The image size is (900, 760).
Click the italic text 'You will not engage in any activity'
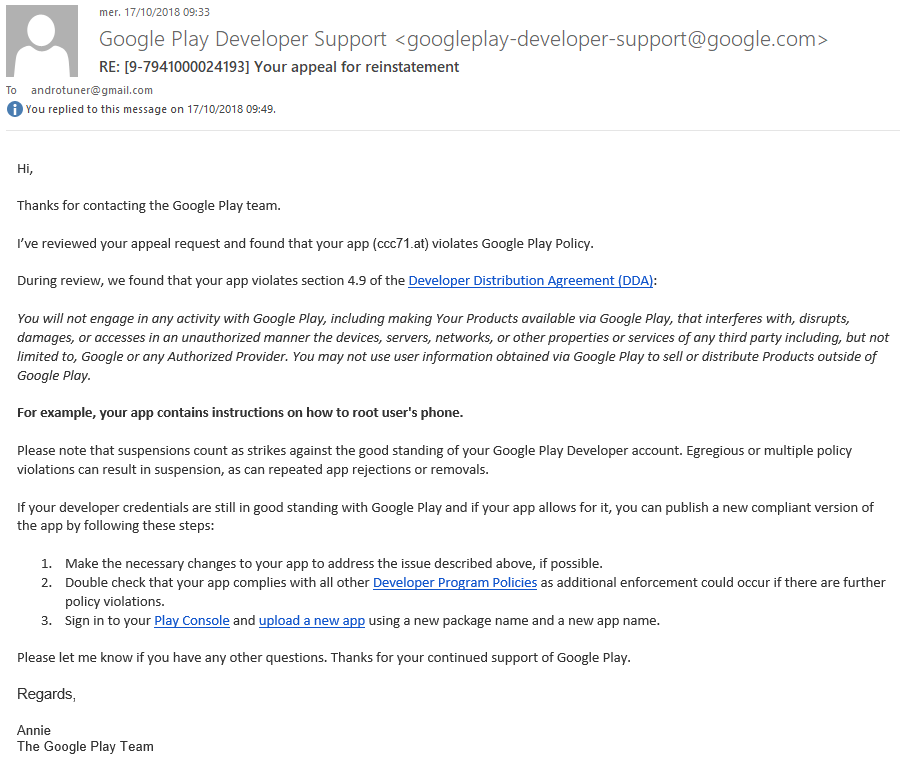tap(453, 347)
